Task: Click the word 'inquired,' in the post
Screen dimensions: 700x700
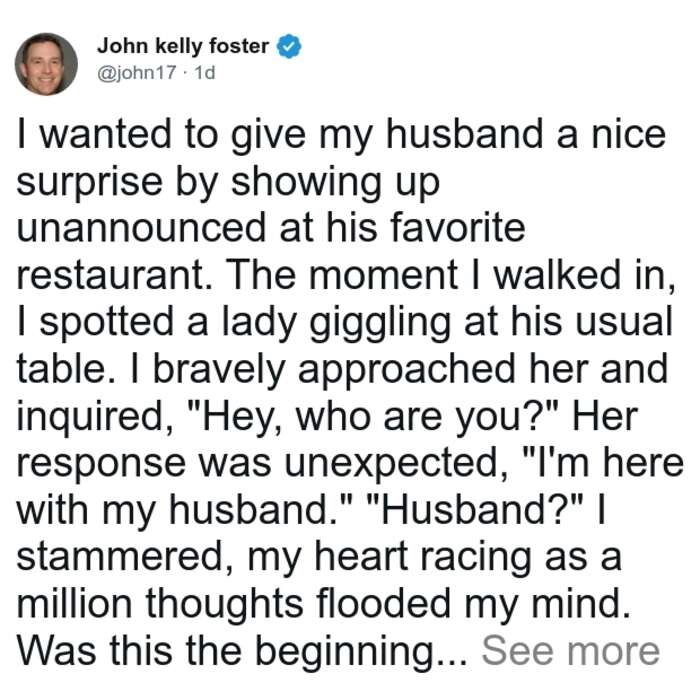Action: tap(95, 418)
